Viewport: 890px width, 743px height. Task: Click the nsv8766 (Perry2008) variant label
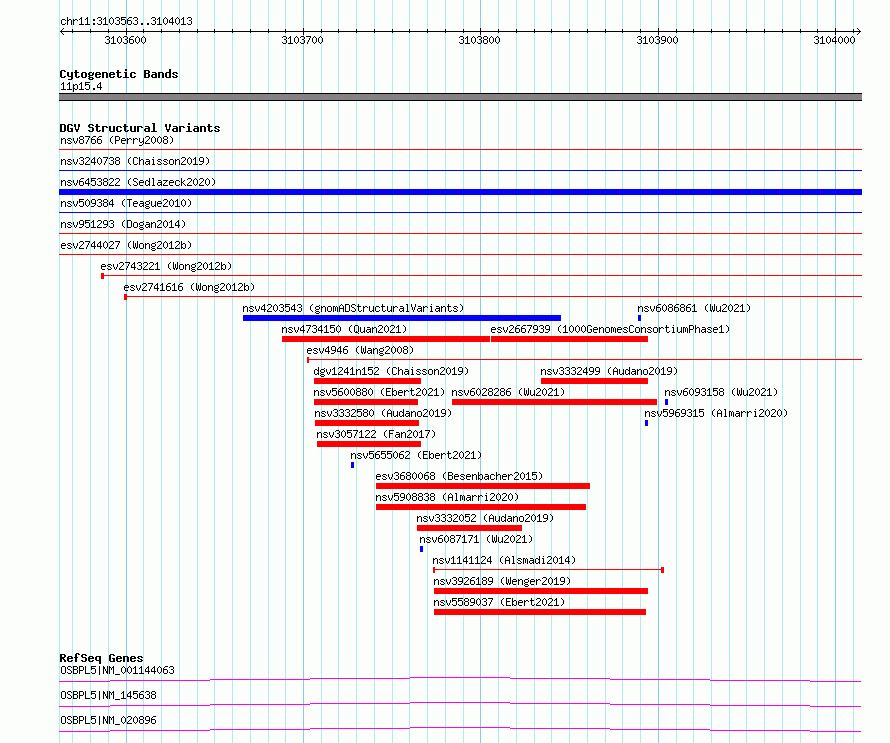click(x=117, y=140)
